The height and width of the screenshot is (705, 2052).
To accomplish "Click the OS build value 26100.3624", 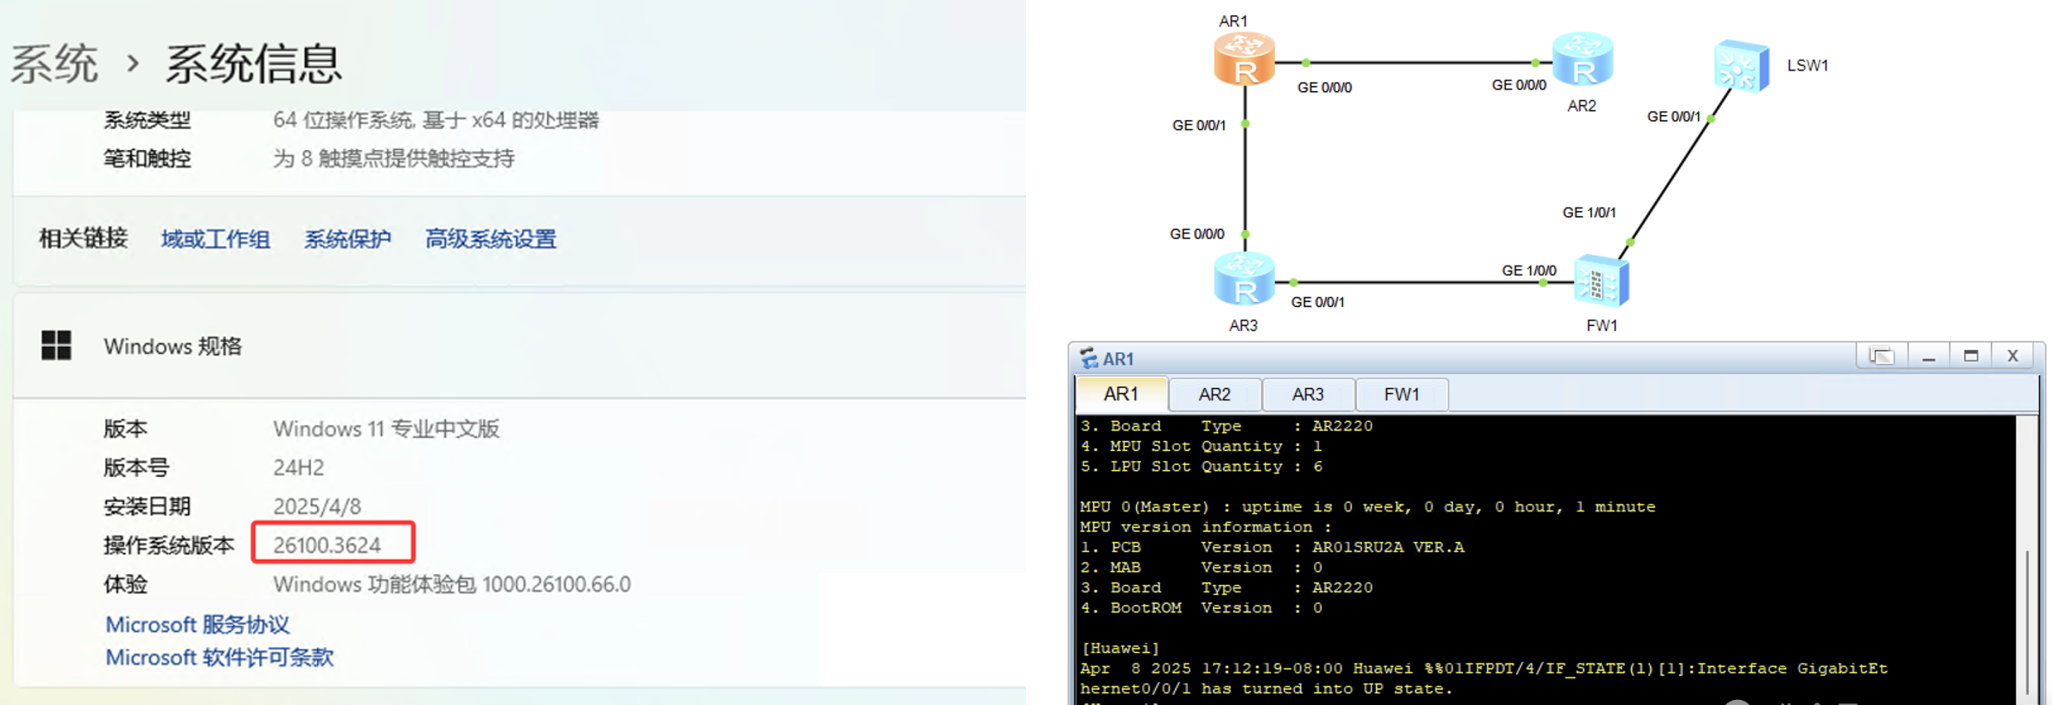I will (x=327, y=545).
